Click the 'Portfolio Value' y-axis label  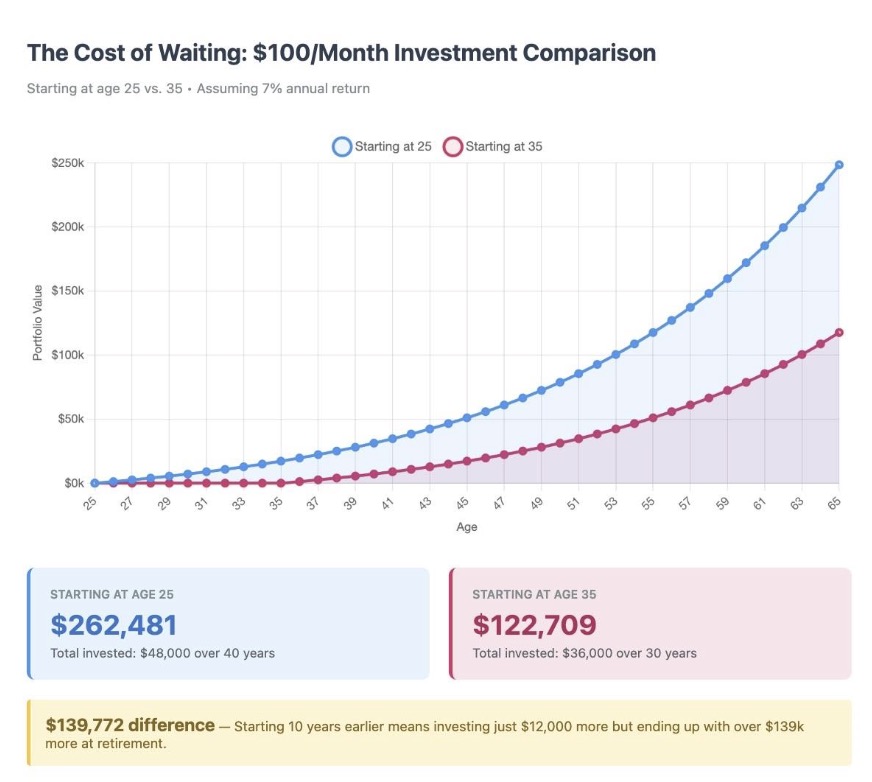pyautogui.click(x=37, y=322)
